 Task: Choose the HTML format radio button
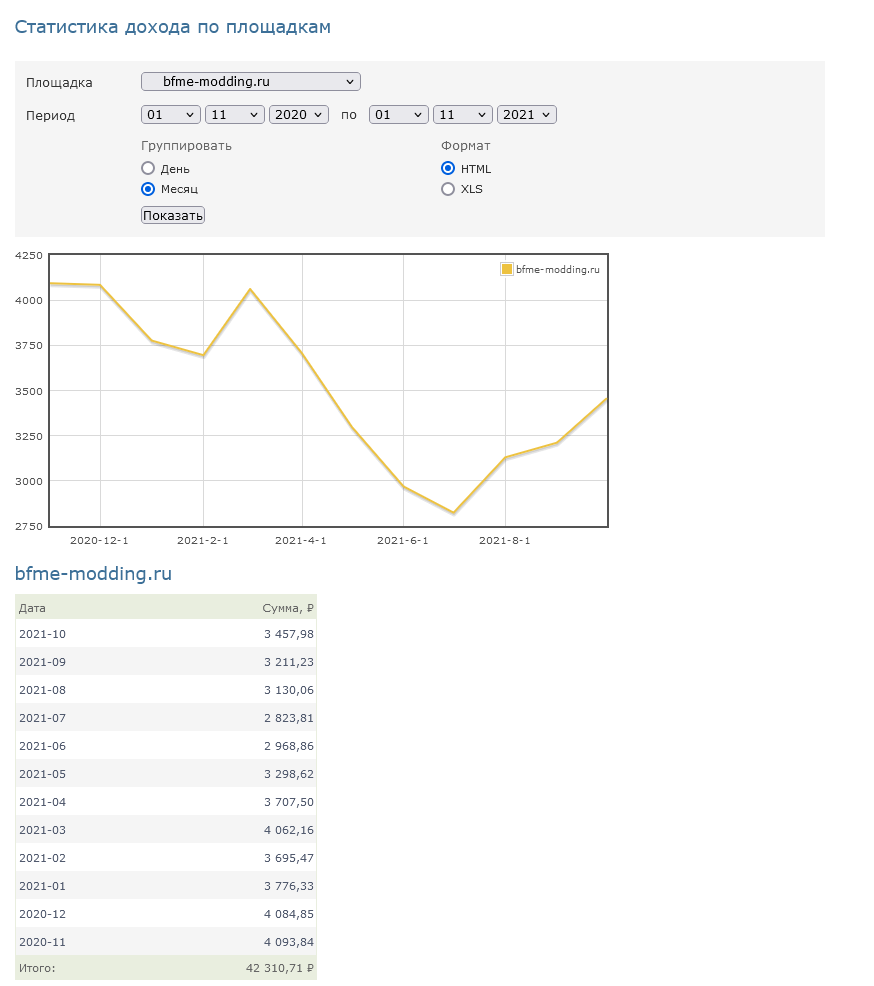click(448, 169)
